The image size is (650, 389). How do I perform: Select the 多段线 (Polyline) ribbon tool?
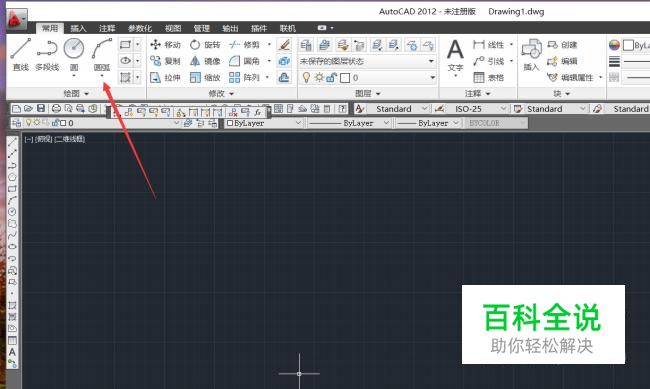(x=47, y=54)
